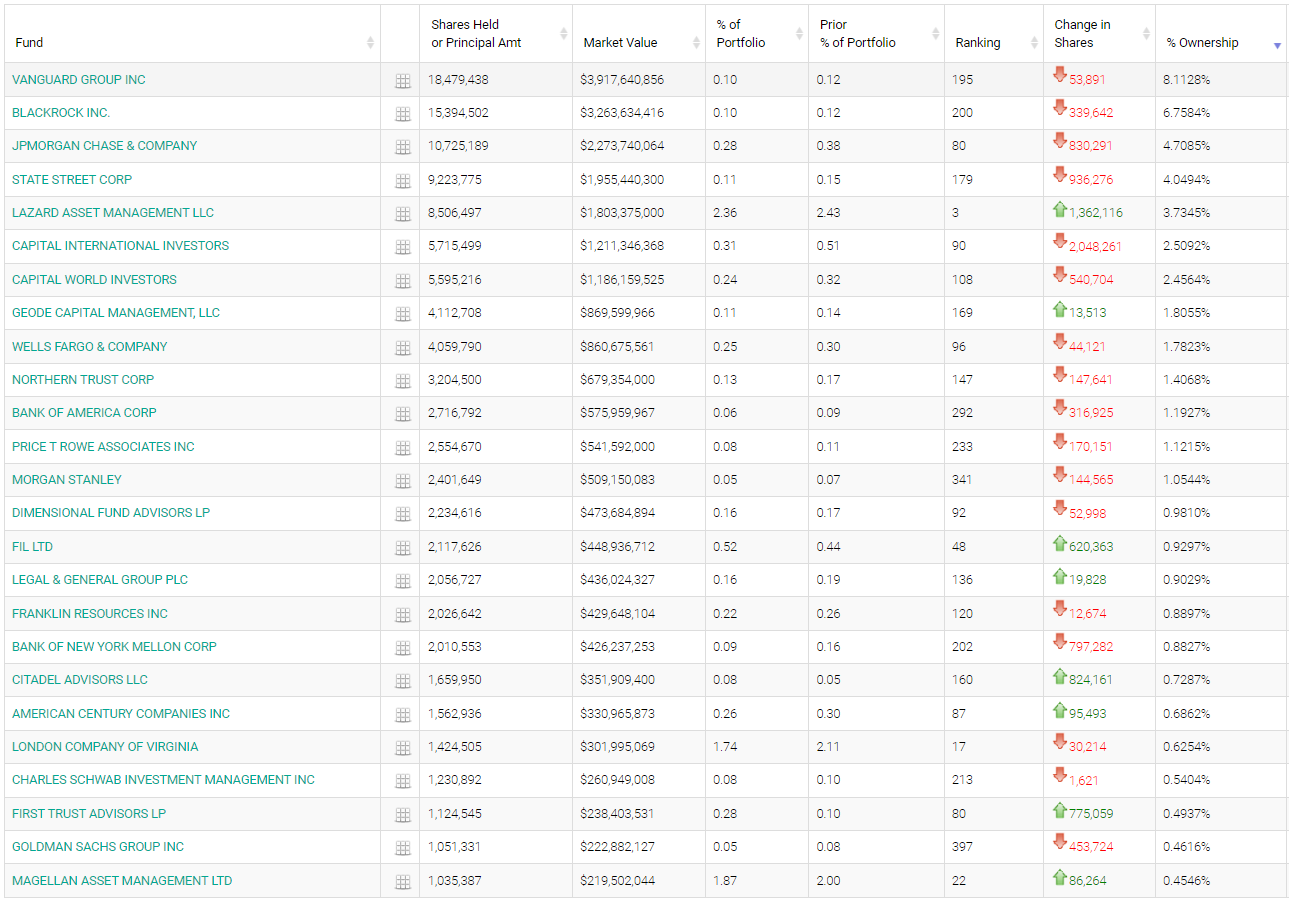Select ranking value 292
The width and height of the screenshot is (1289, 900).
(962, 413)
